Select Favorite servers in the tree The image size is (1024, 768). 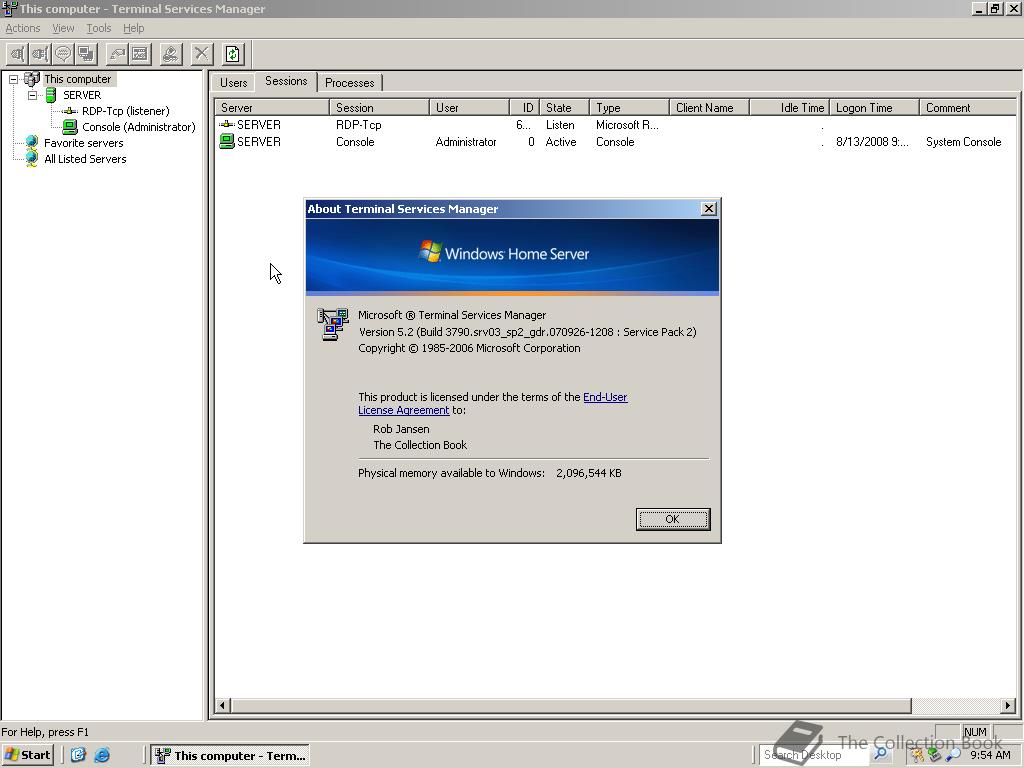point(84,143)
